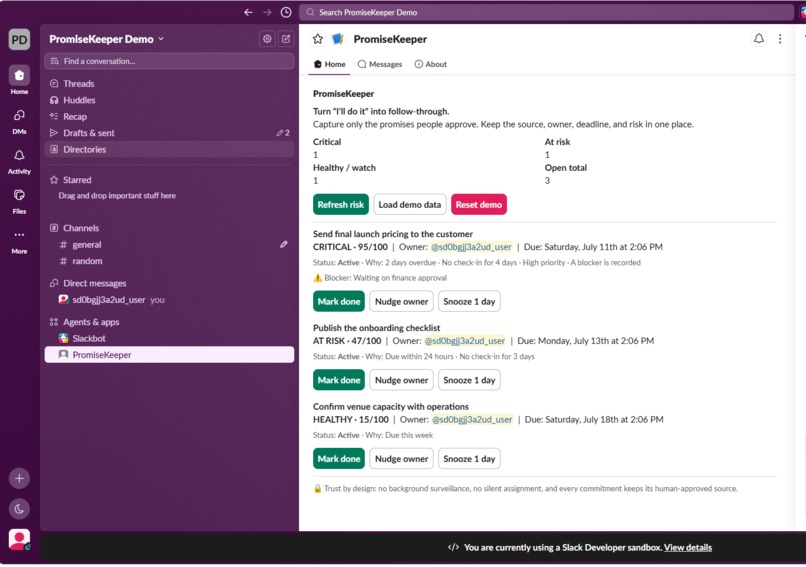The width and height of the screenshot is (806, 567).
Task: Click the PD workspace avatar icon
Action: pyautogui.click(x=19, y=40)
